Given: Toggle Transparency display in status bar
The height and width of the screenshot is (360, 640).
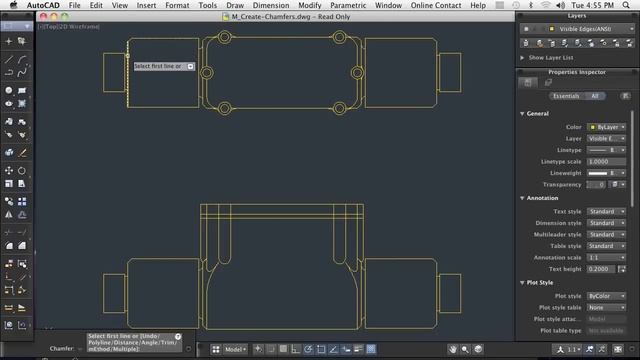Looking at the screenshot, I should tap(371, 349).
